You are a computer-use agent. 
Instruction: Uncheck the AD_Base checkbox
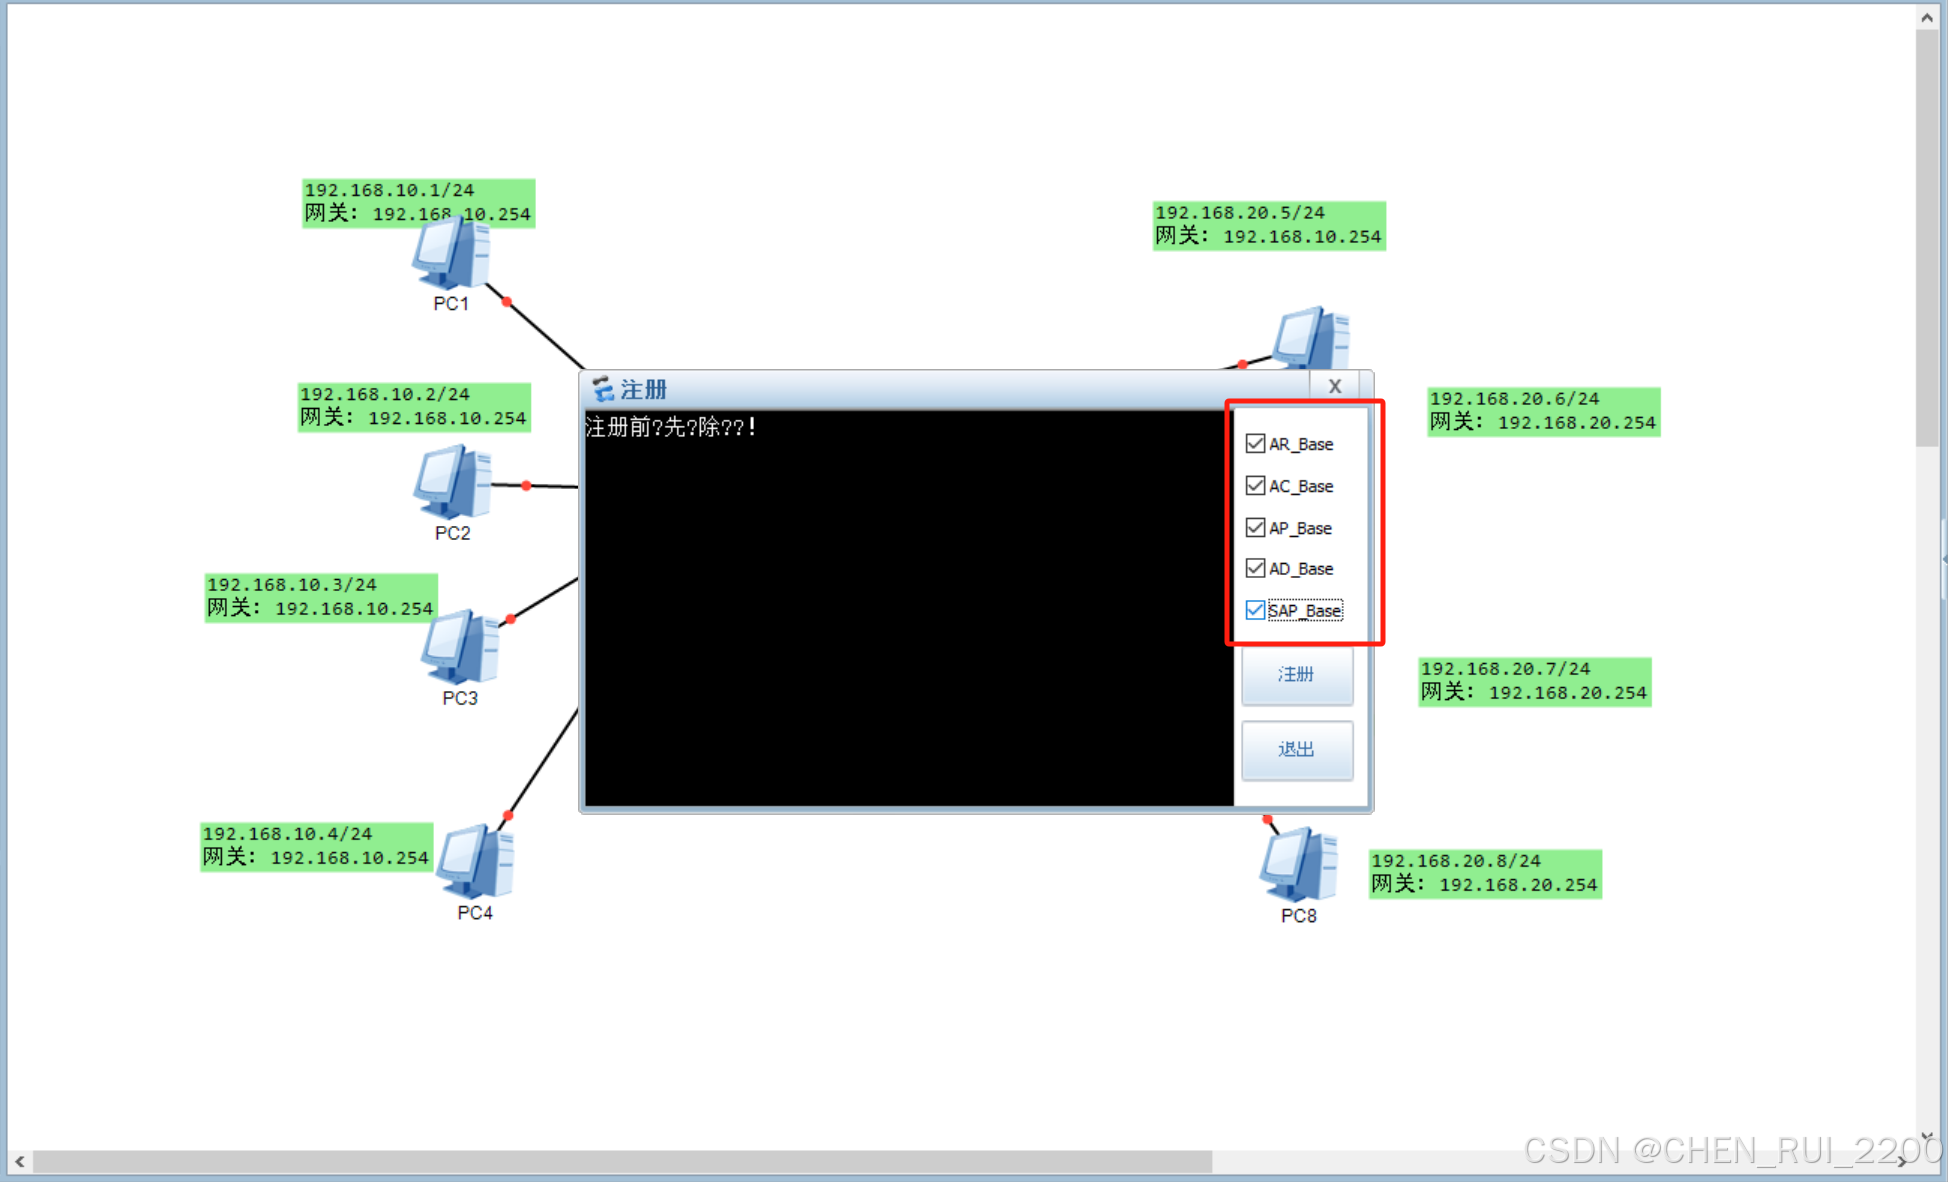coord(1255,568)
